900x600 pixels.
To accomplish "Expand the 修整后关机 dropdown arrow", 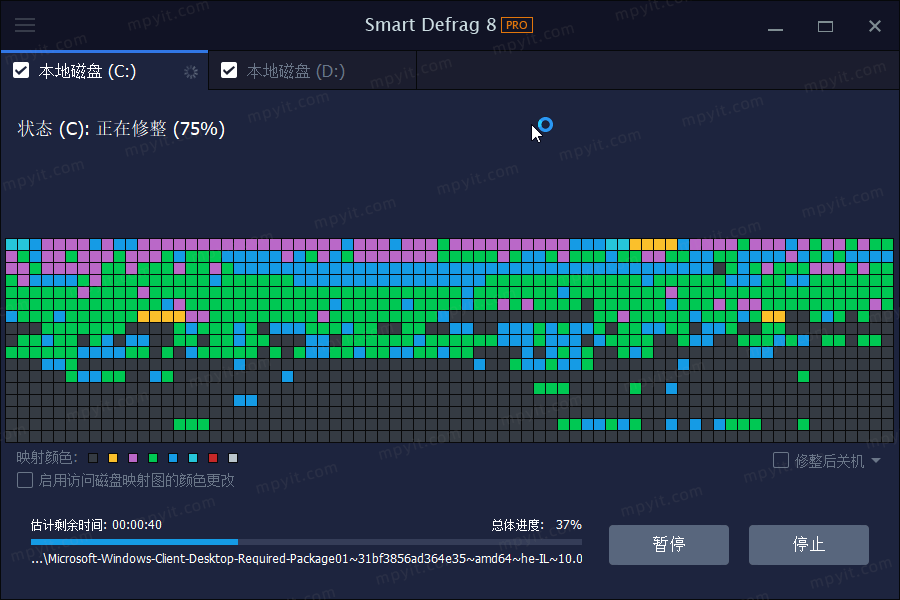I will tap(876, 460).
